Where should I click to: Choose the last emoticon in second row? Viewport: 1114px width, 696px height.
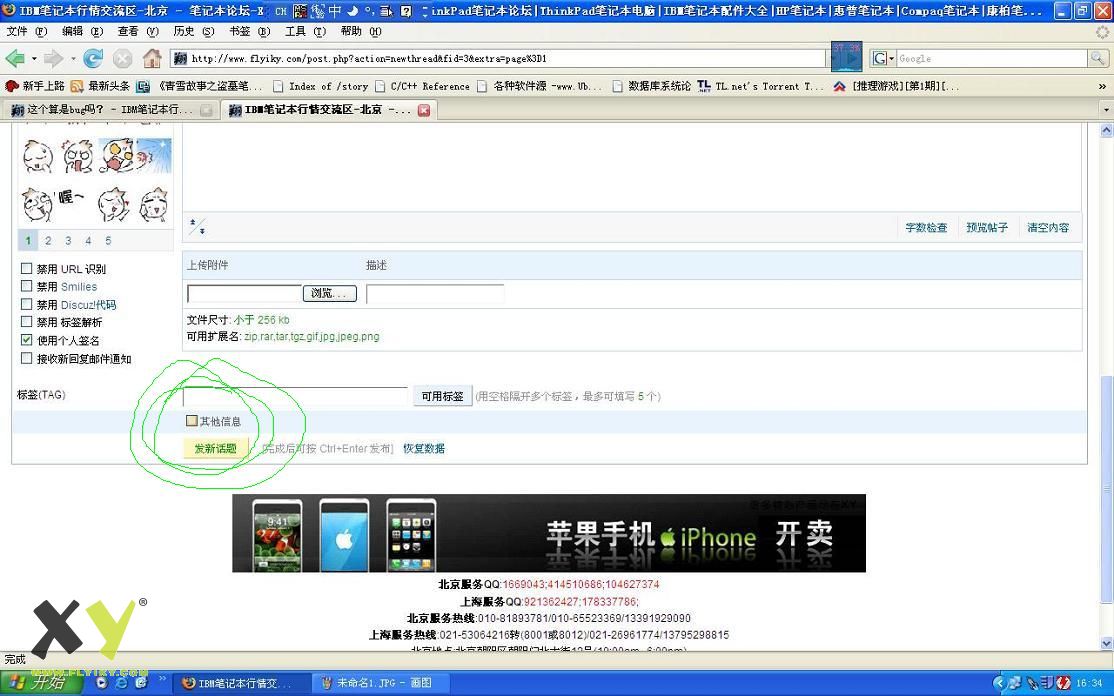[x=153, y=204]
